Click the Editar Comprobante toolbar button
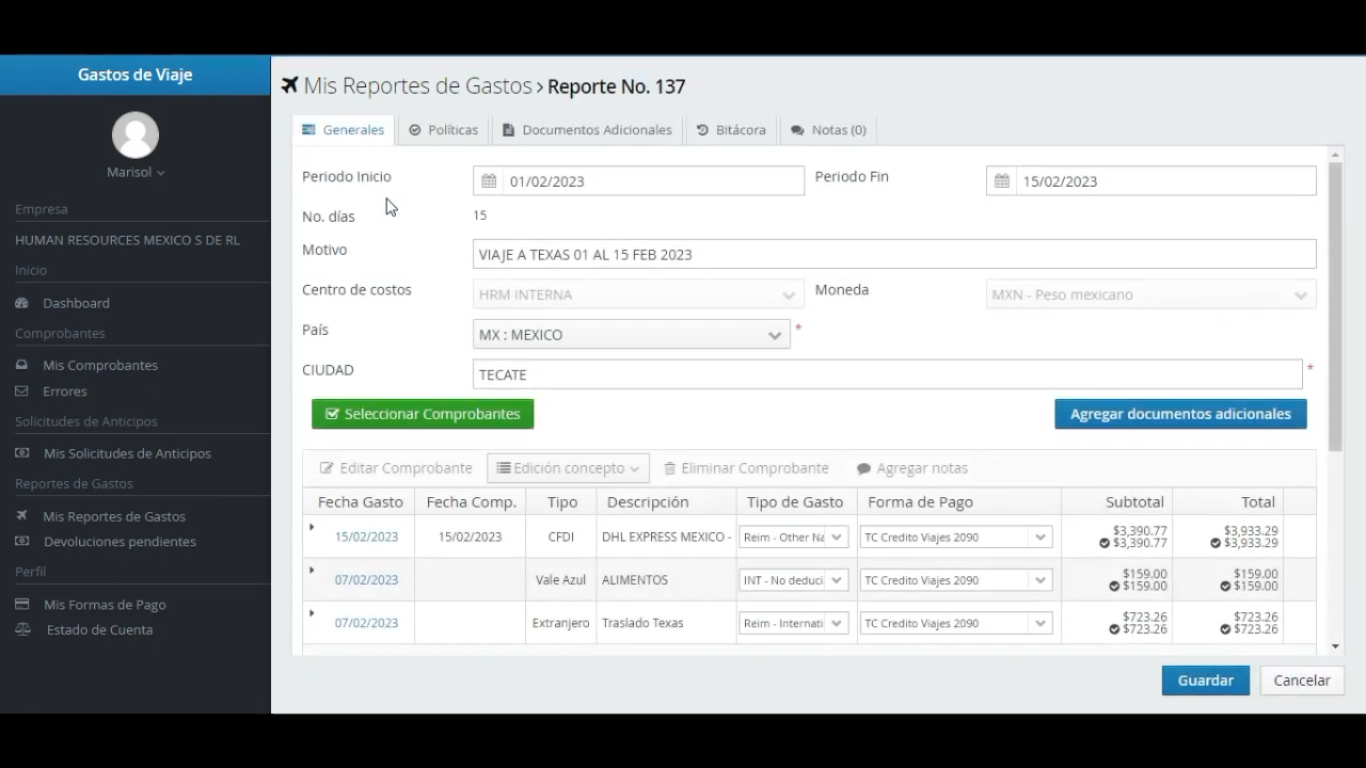Image resolution: width=1366 pixels, height=768 pixels. (396, 468)
